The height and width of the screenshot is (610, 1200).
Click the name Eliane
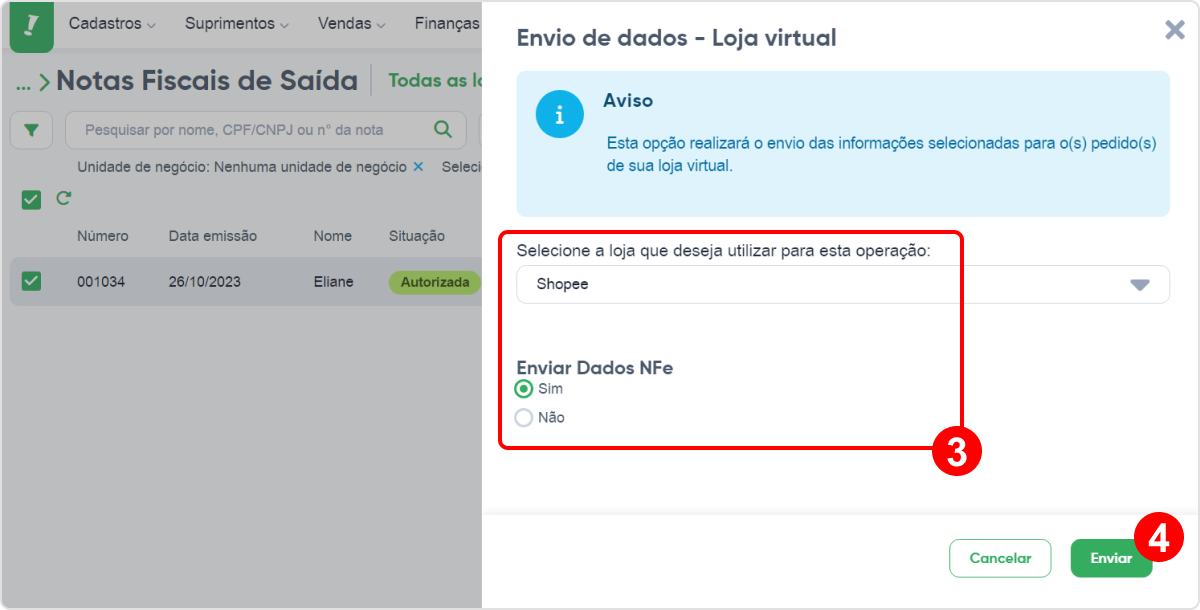334,282
